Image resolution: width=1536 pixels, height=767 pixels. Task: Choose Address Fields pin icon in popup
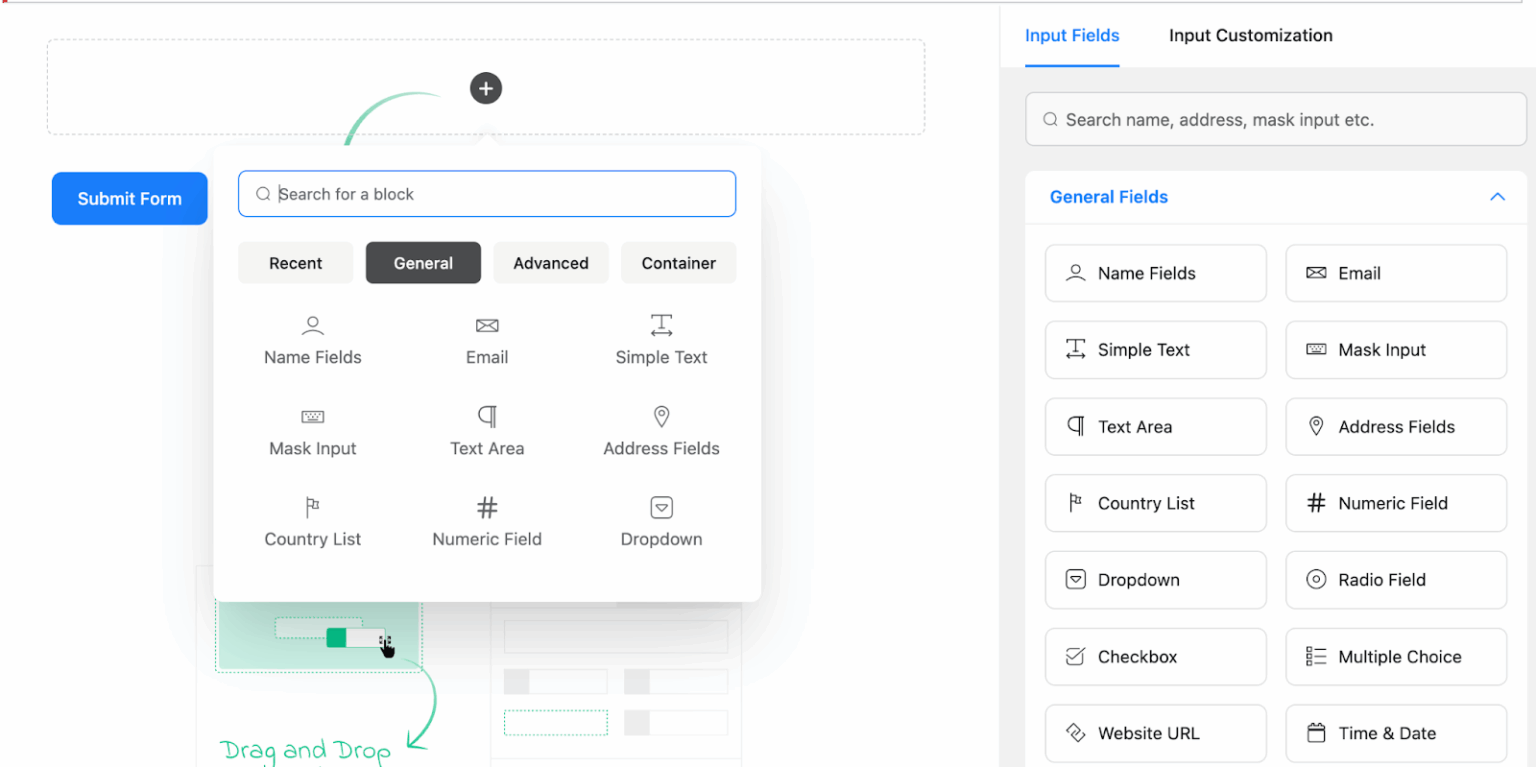(x=661, y=417)
